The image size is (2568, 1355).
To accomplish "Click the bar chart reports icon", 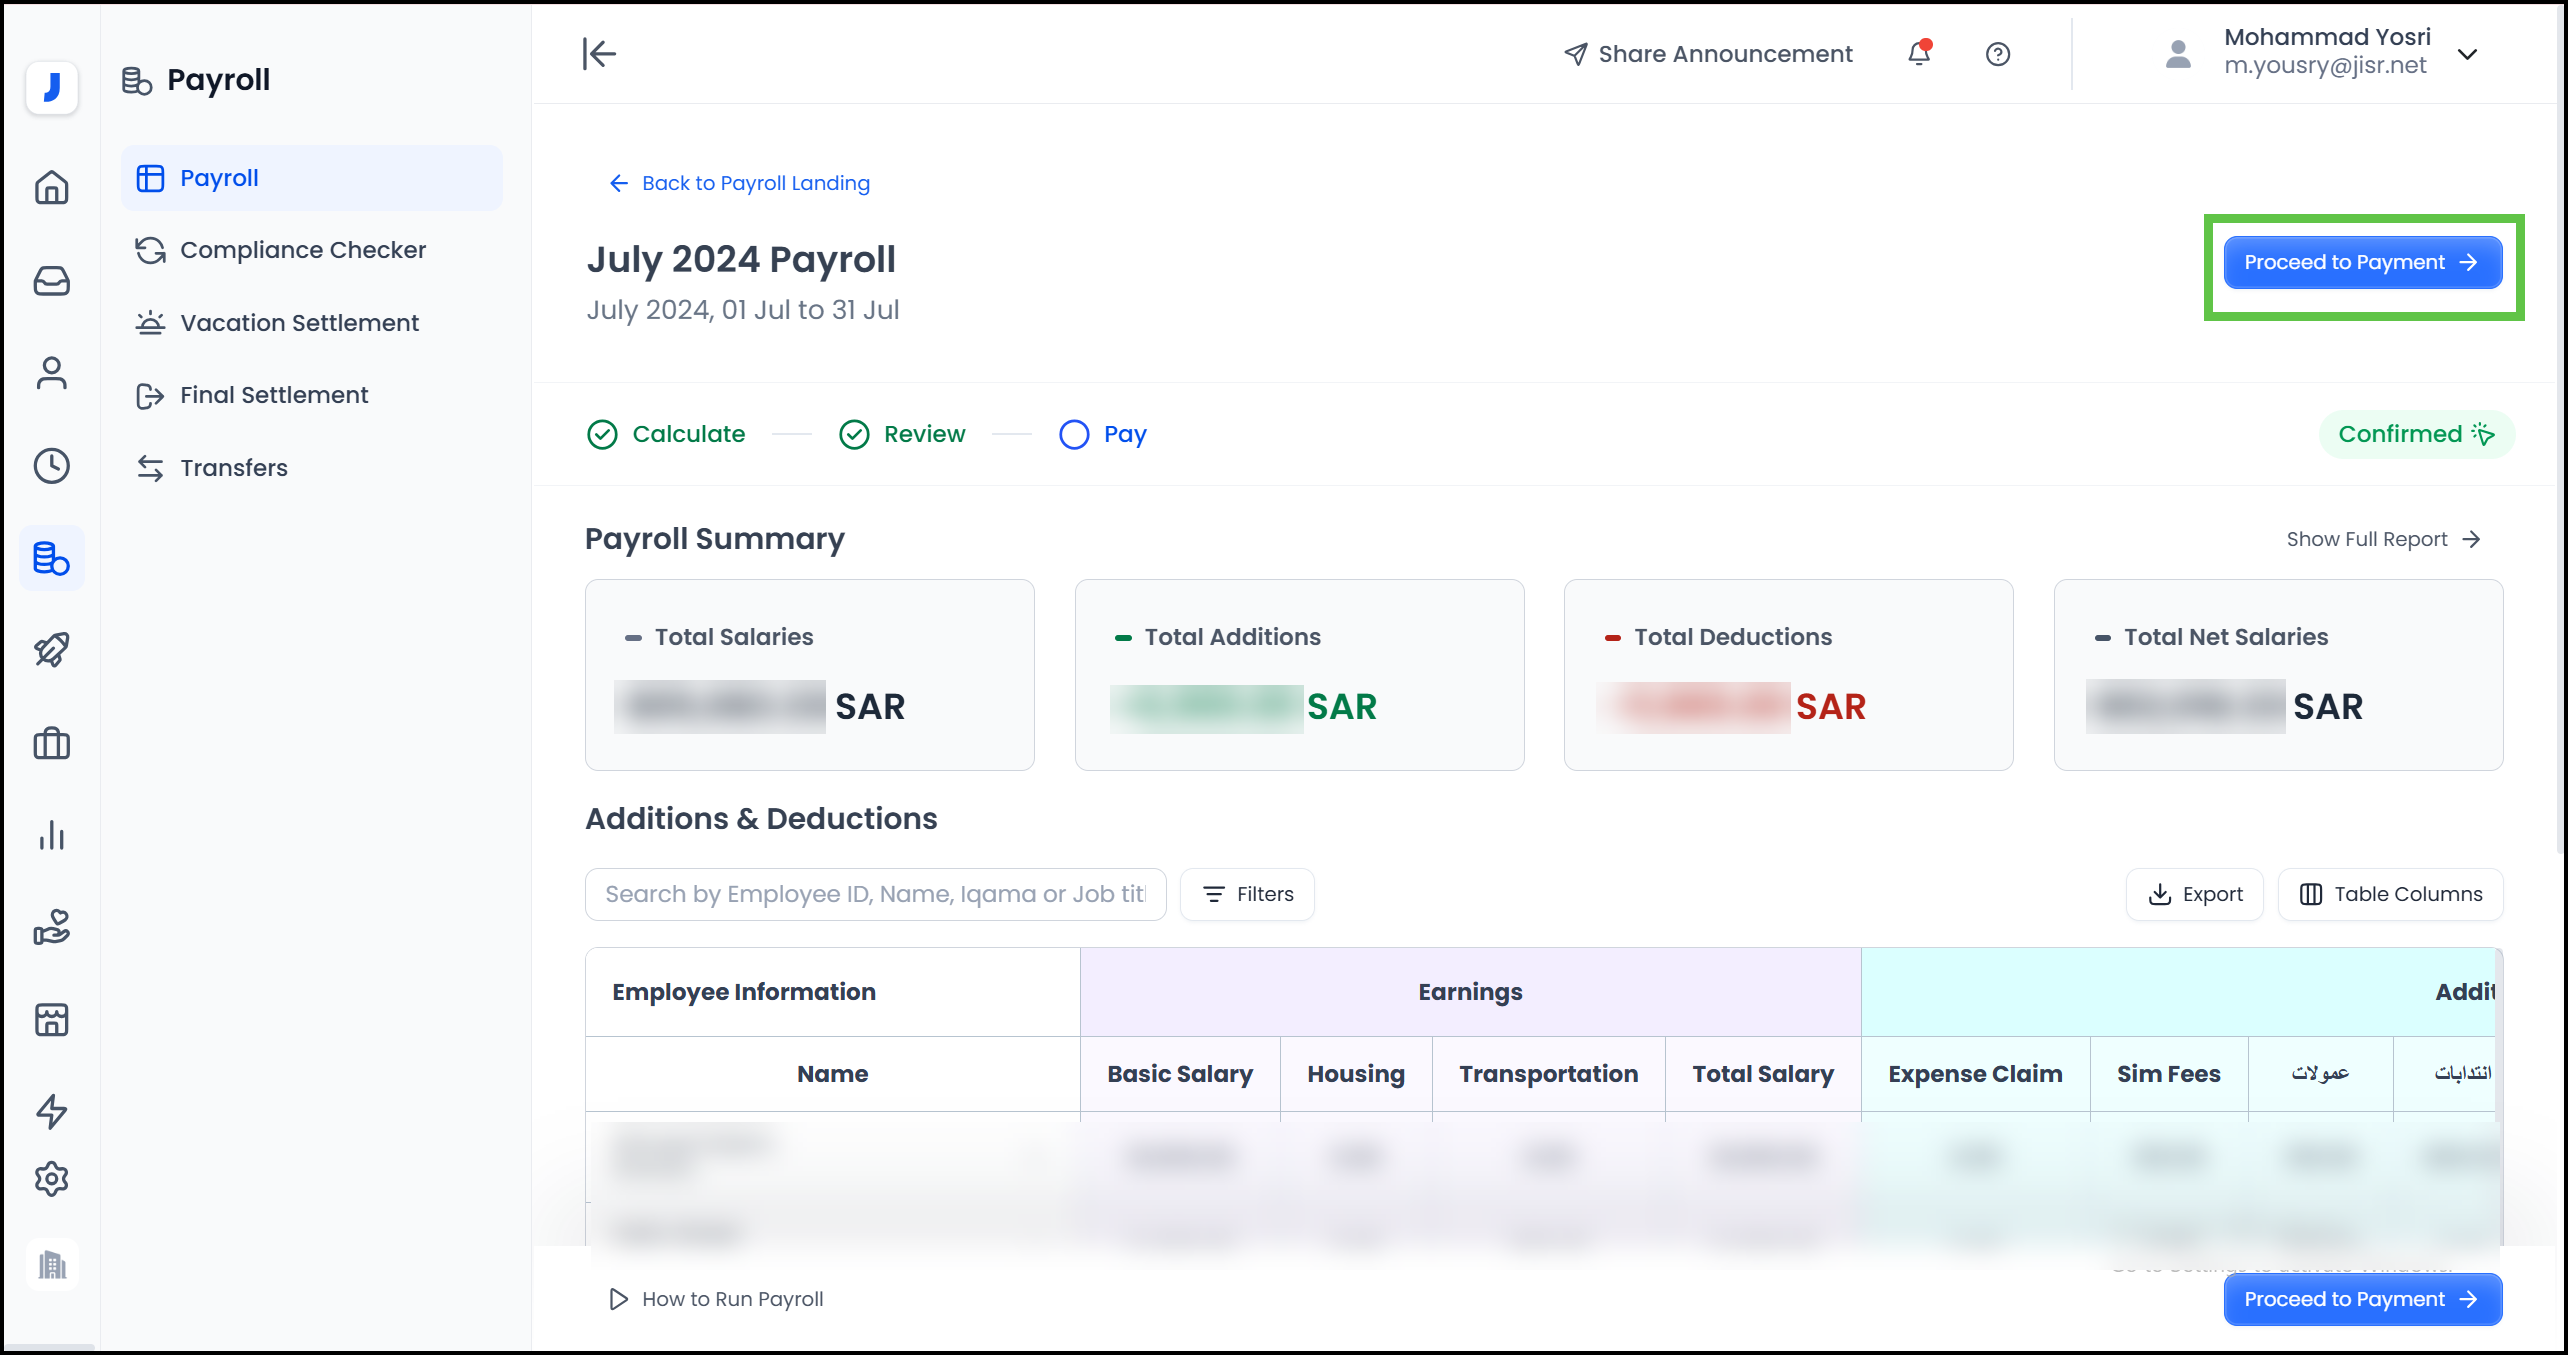I will coord(52,835).
